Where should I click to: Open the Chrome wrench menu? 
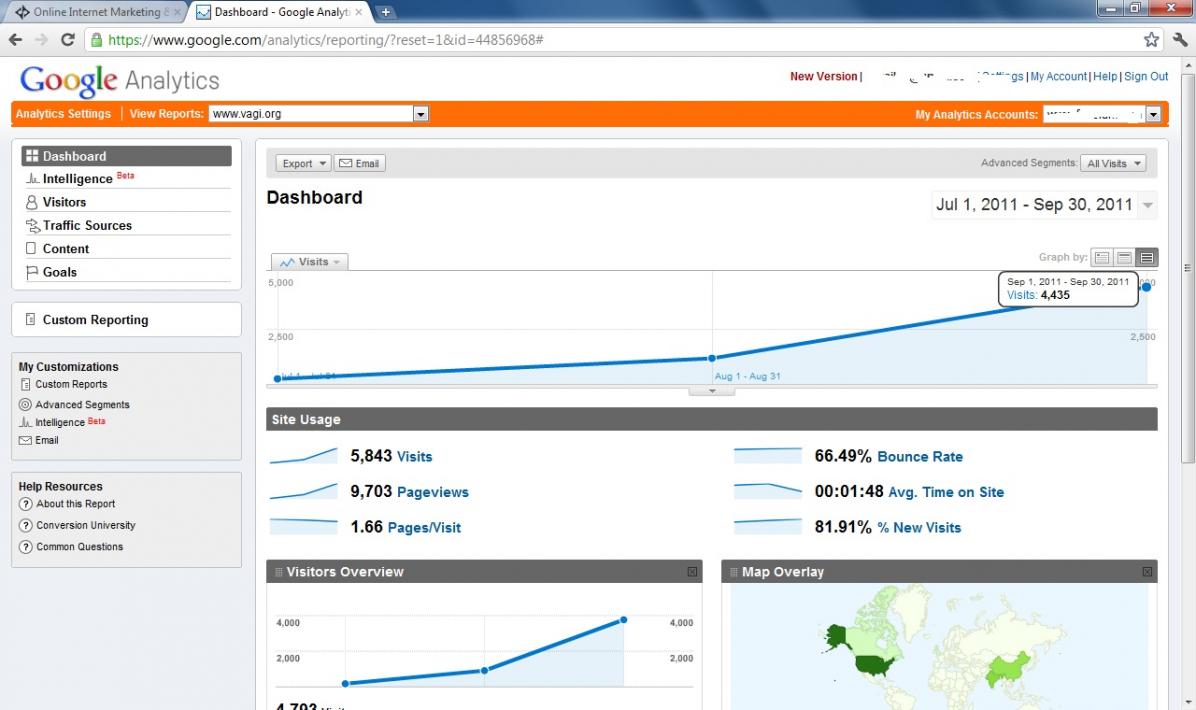point(1180,40)
